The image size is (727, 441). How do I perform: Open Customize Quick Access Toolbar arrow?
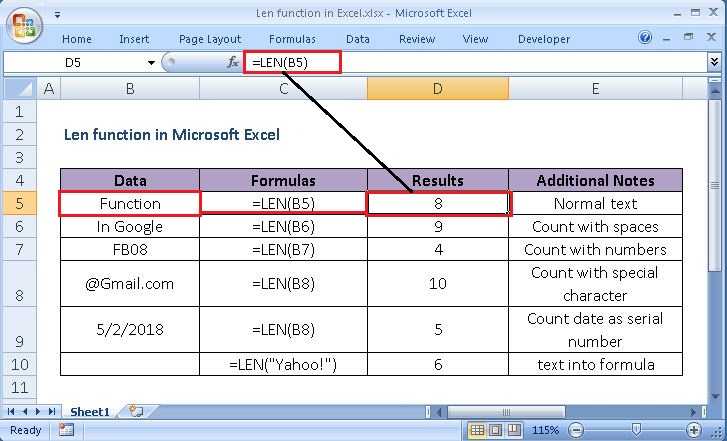point(57,15)
